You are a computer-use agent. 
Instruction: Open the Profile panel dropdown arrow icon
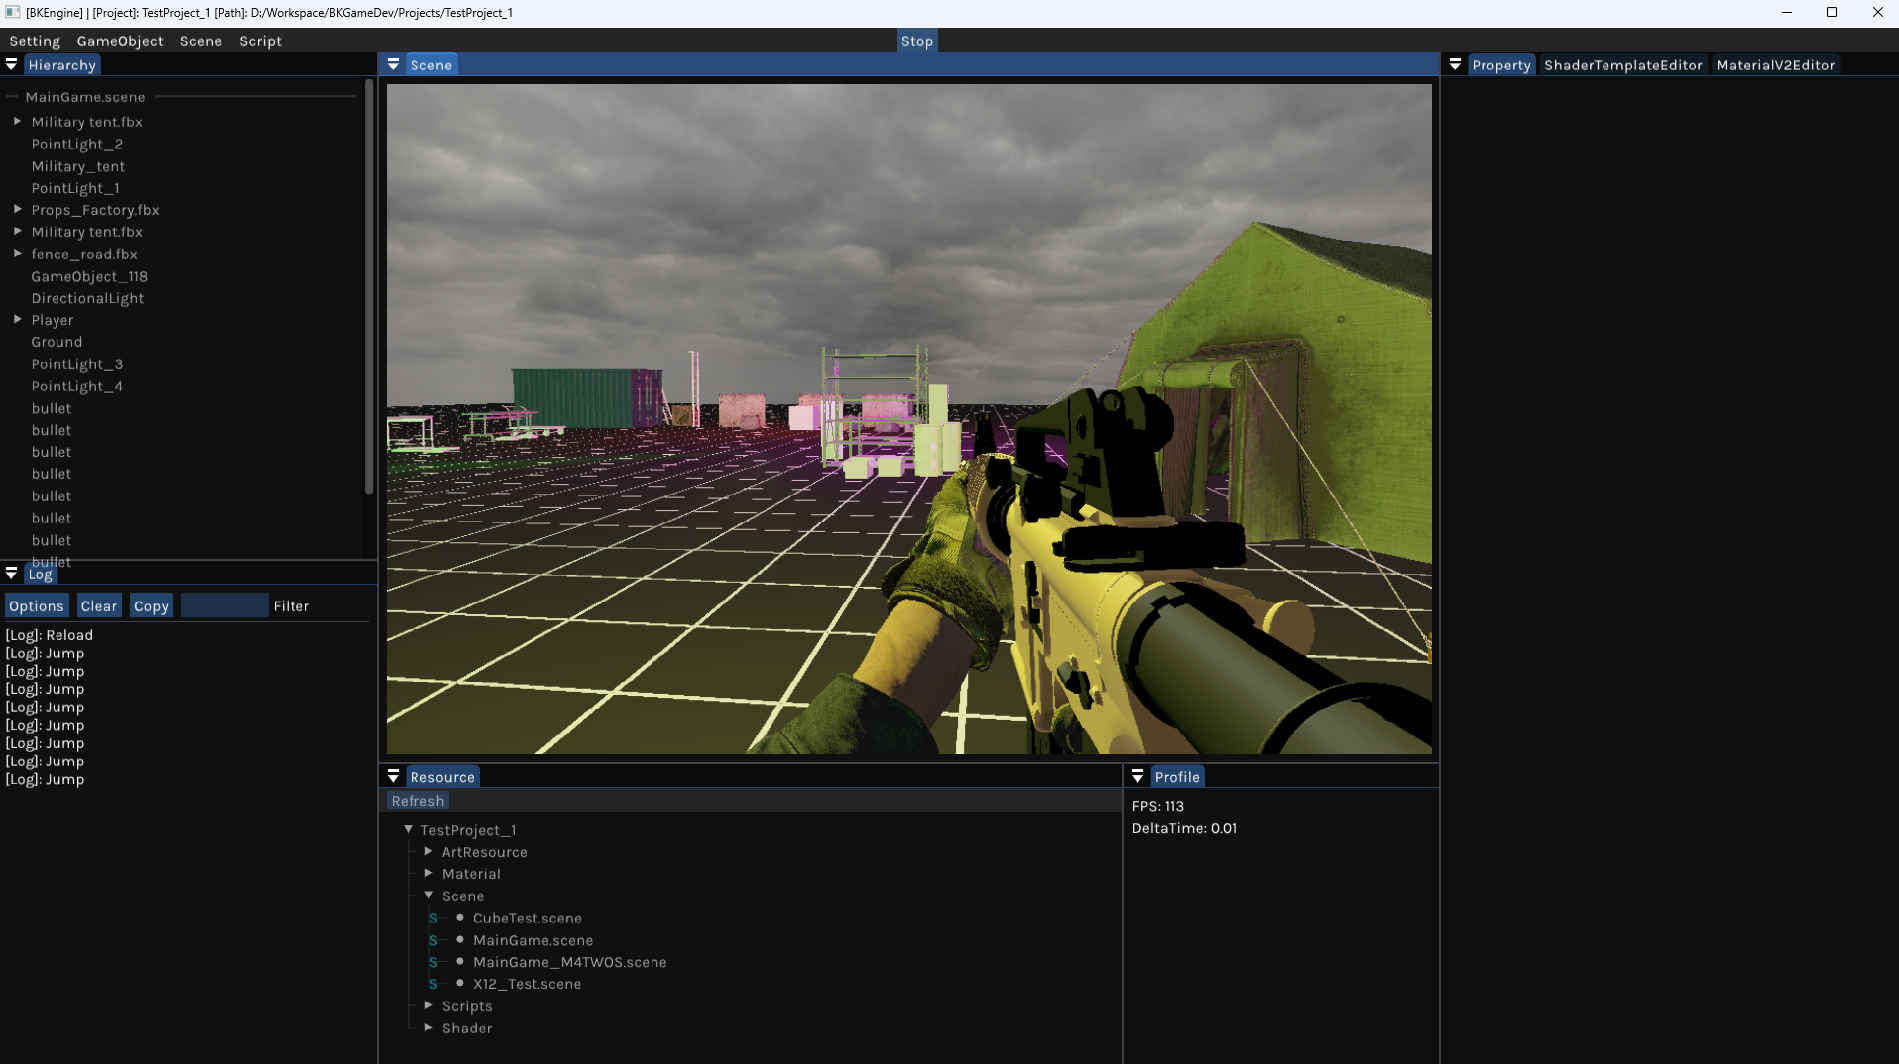click(1137, 776)
